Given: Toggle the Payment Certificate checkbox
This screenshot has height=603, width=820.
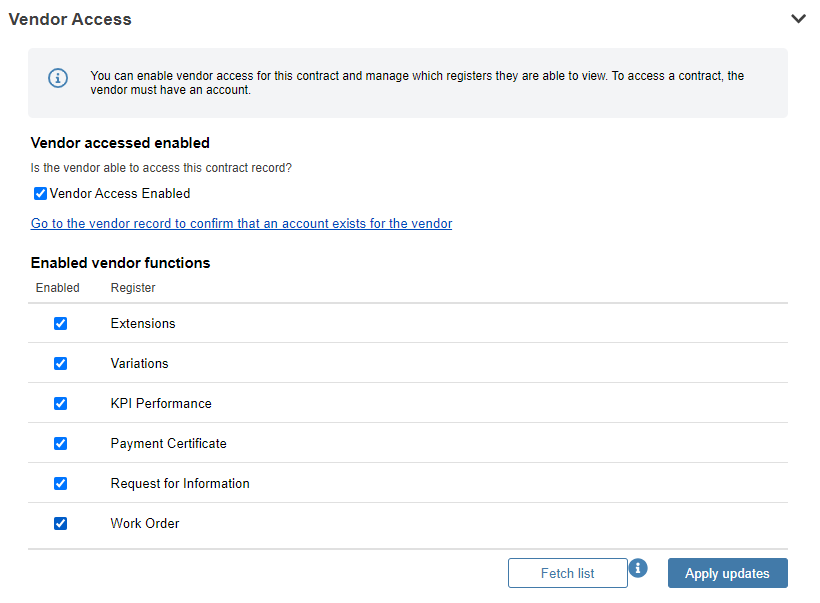Looking at the screenshot, I should tap(61, 443).
